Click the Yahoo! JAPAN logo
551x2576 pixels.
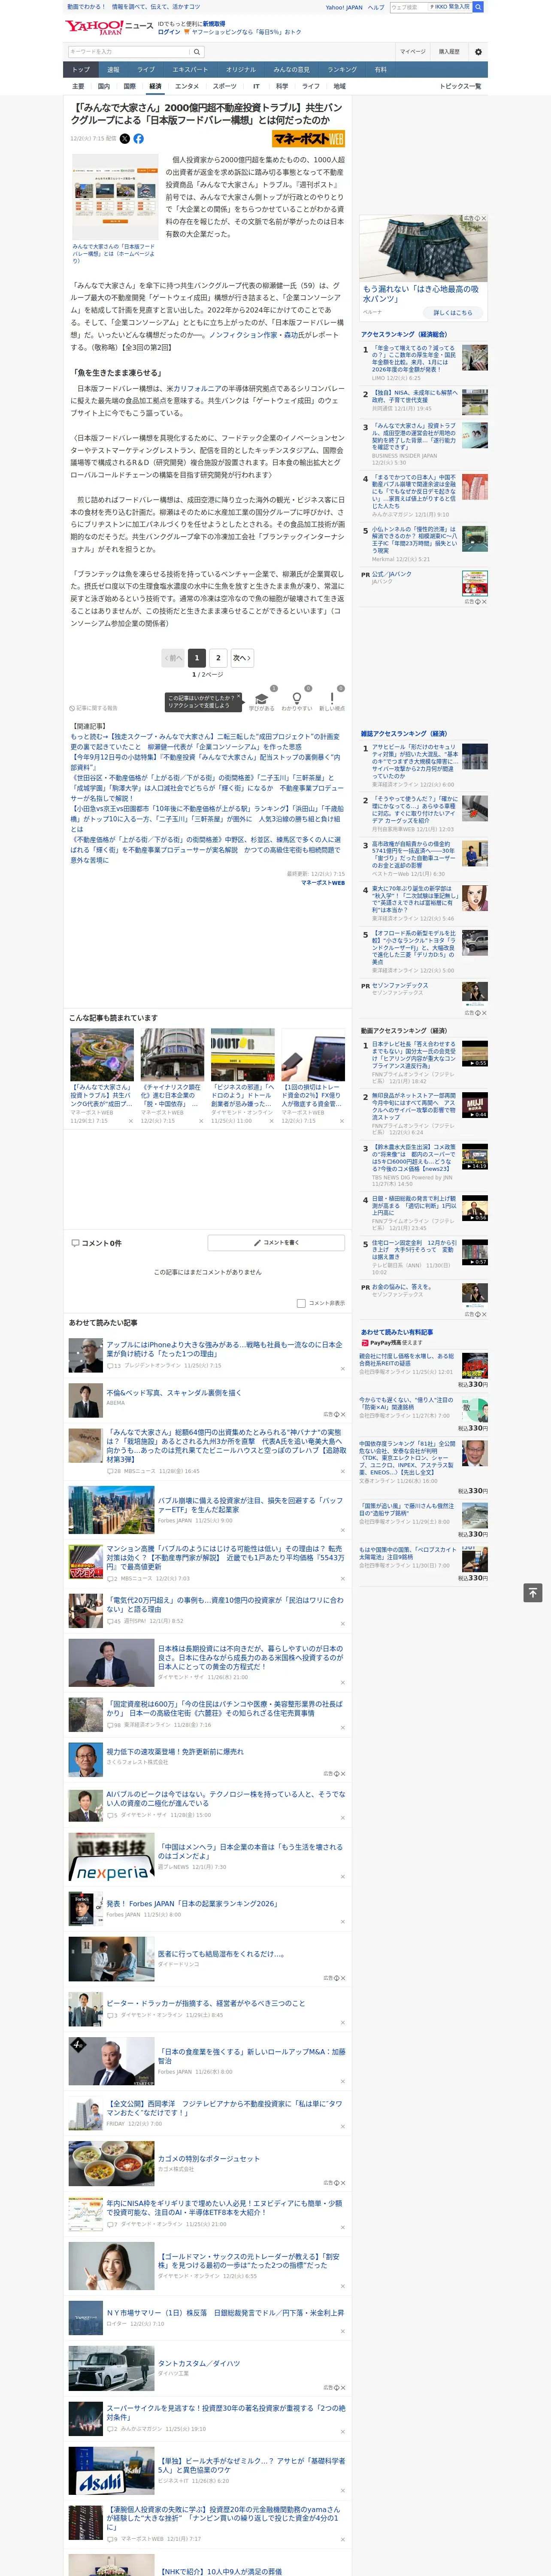[94, 27]
